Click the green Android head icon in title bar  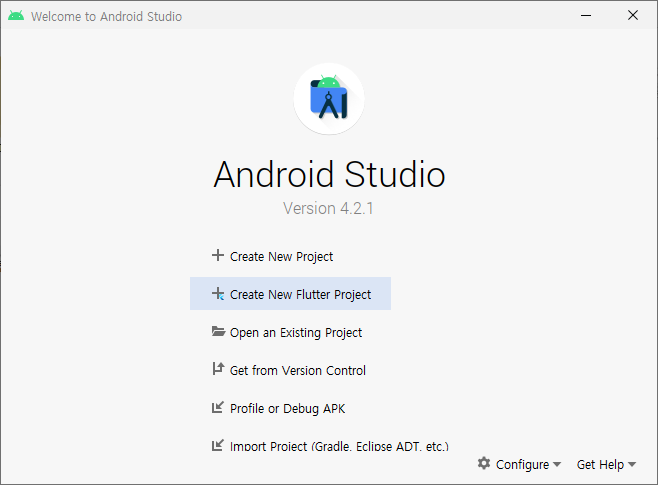tap(16, 16)
